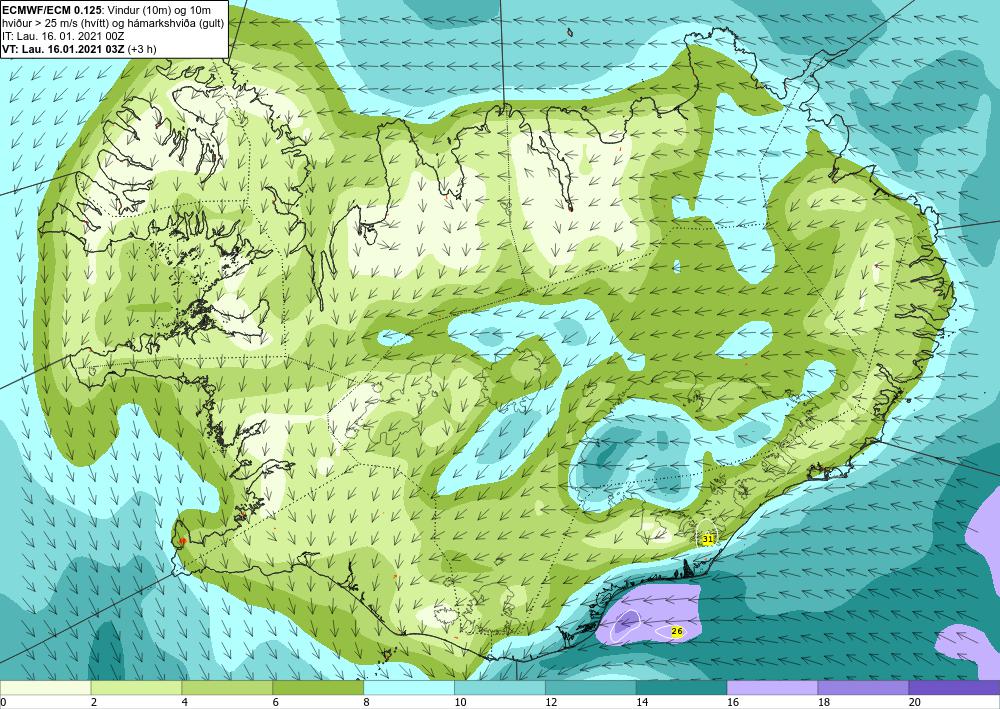Click the line "hviður > 25 m/s (hvítt) og hámarkshviða (gult)"
Viewport: 1000px width, 709px height.
tap(114, 22)
